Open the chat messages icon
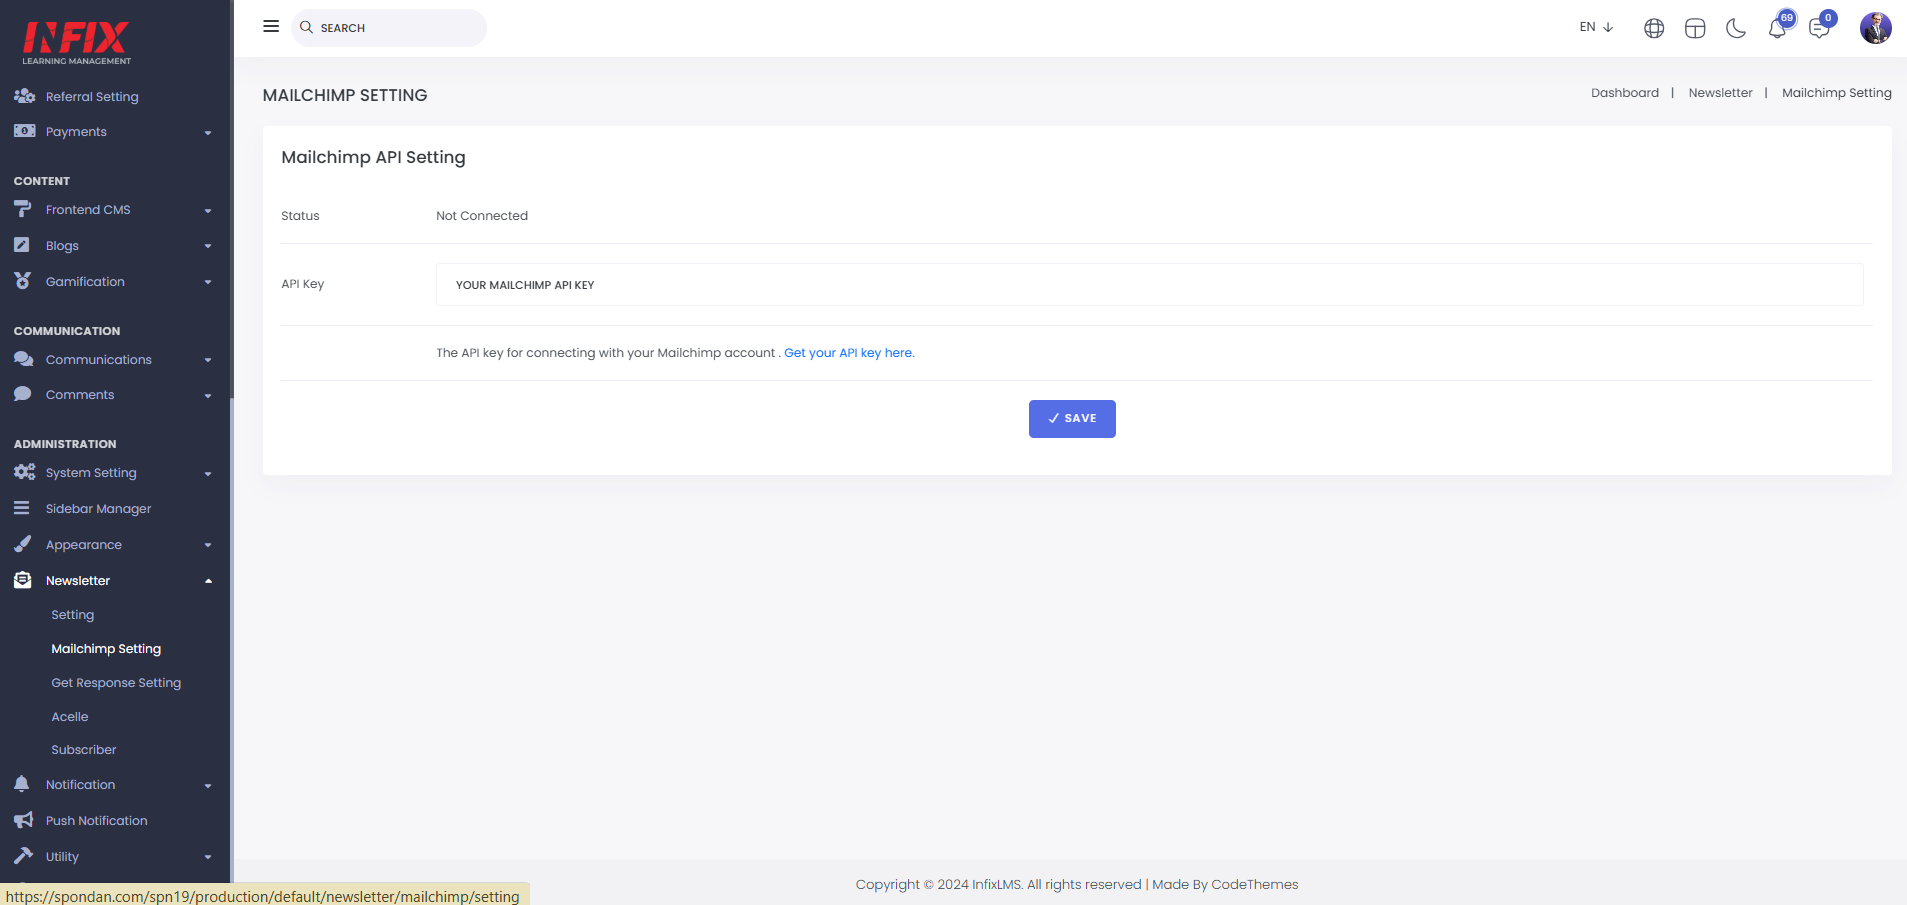The width and height of the screenshot is (1907, 905). (x=1820, y=27)
